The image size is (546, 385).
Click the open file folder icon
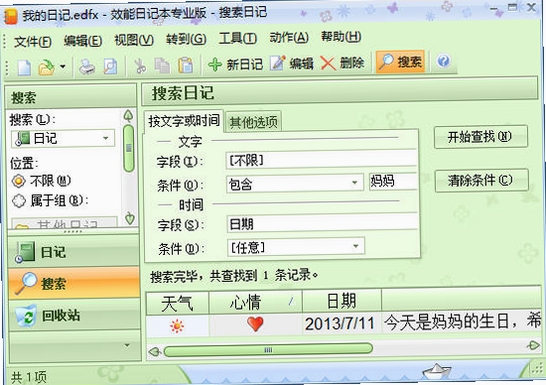point(47,67)
